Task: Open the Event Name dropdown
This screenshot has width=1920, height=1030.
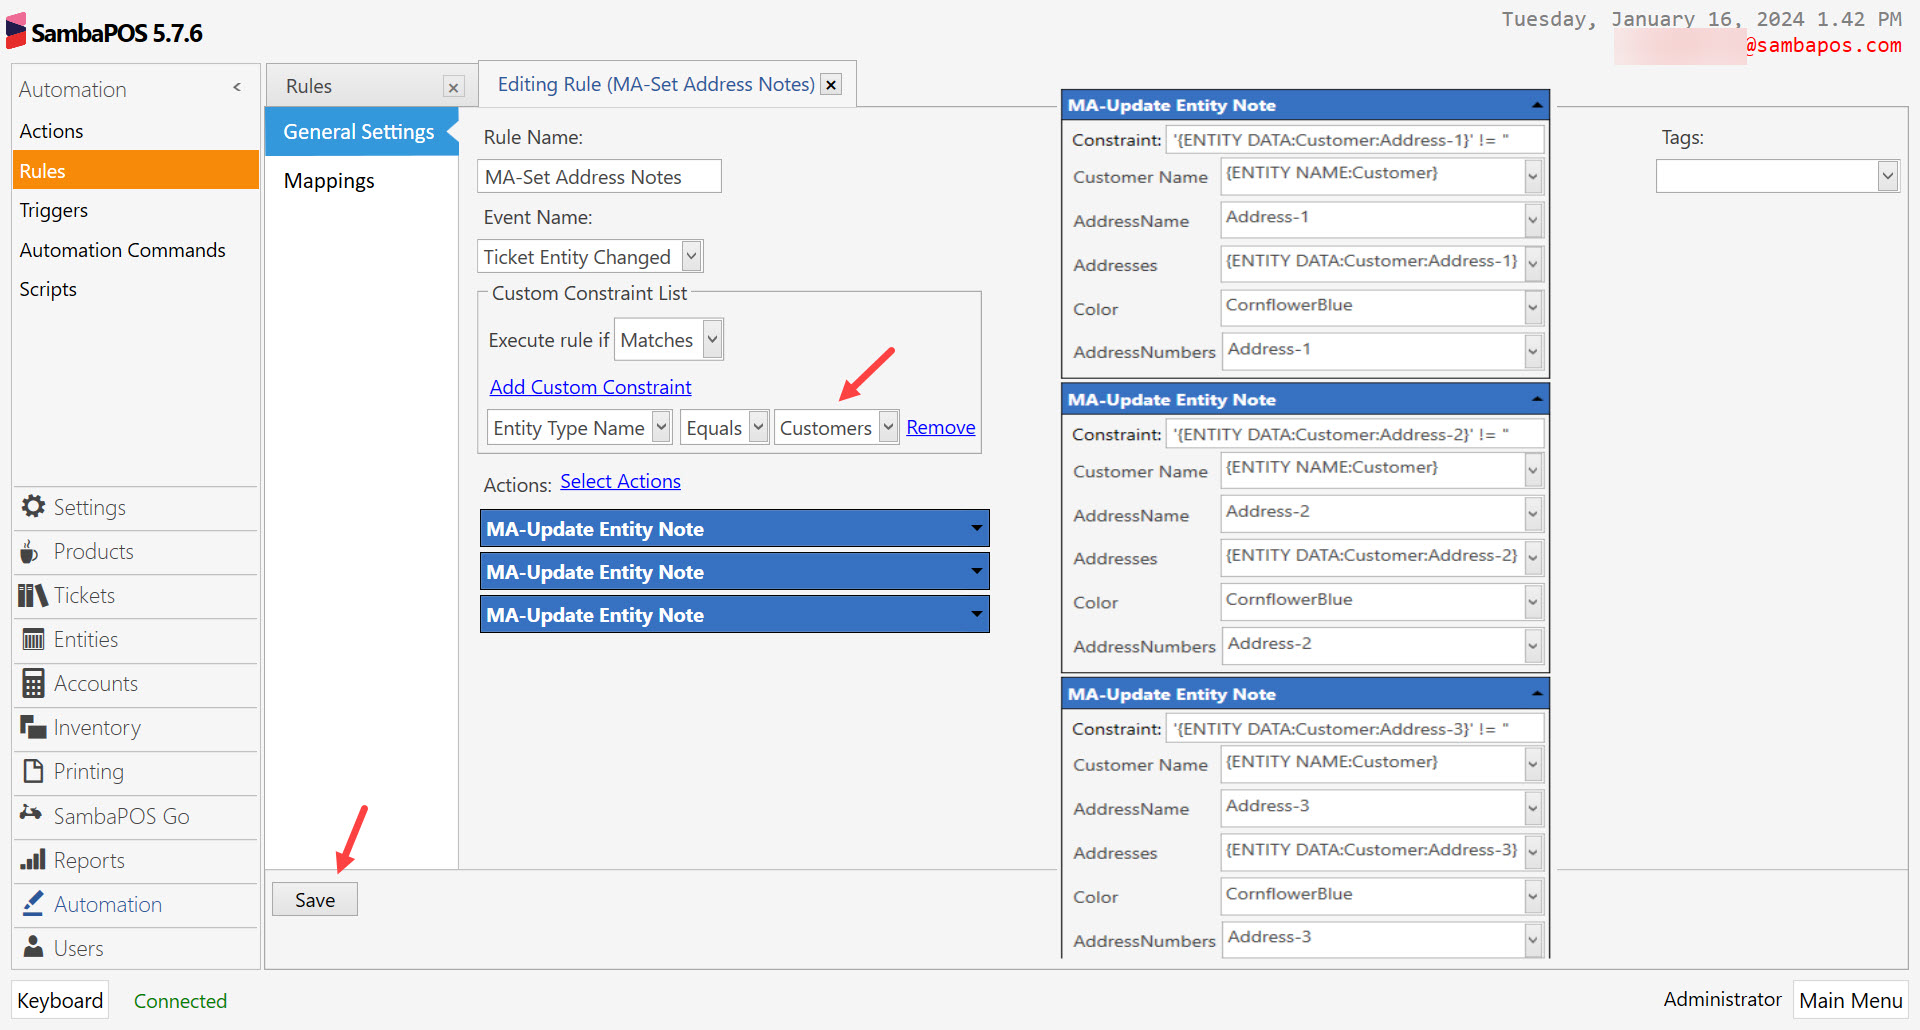Action: point(690,256)
